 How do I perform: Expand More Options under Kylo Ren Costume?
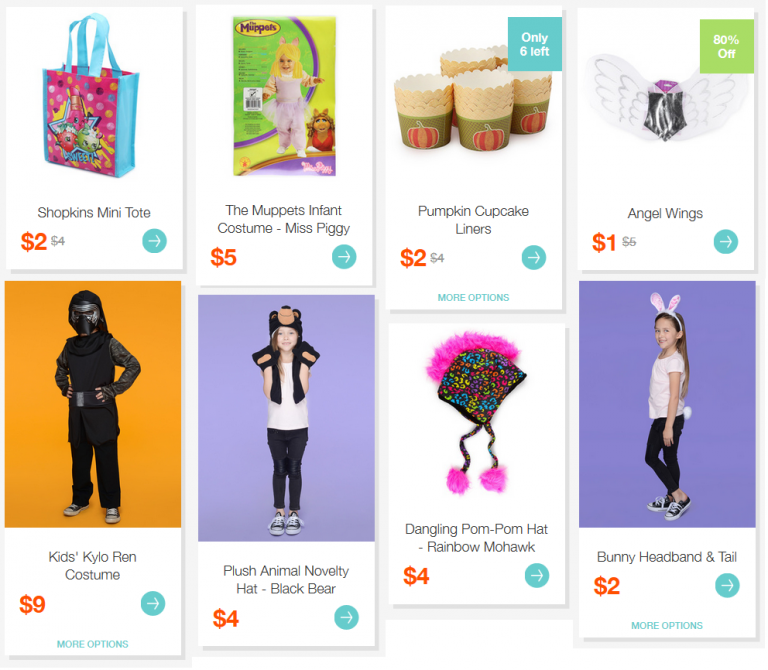[x=93, y=644]
